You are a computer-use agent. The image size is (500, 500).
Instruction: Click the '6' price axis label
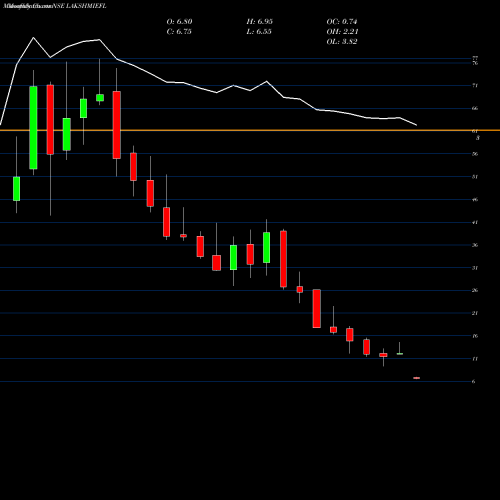pyautogui.click(x=474, y=382)
